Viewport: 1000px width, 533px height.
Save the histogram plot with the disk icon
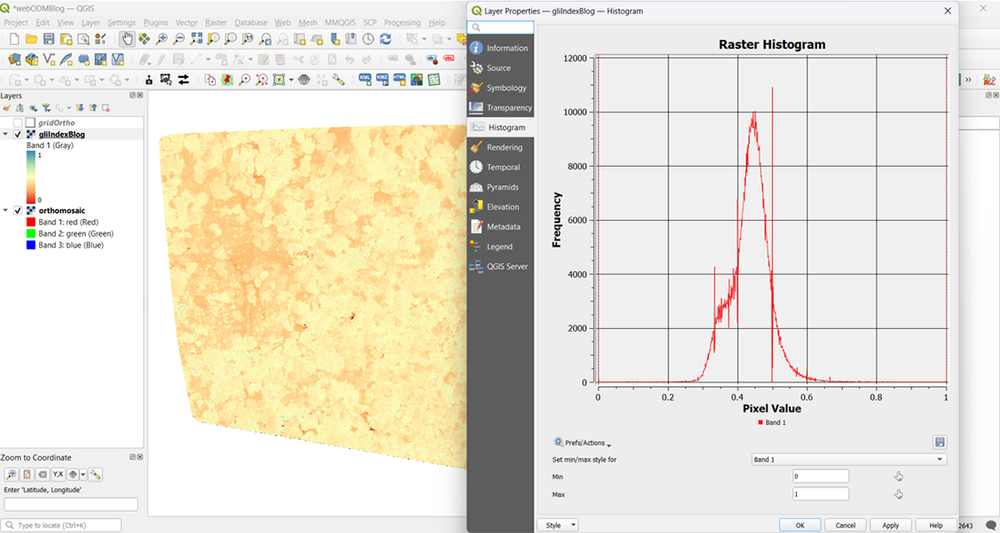940,442
